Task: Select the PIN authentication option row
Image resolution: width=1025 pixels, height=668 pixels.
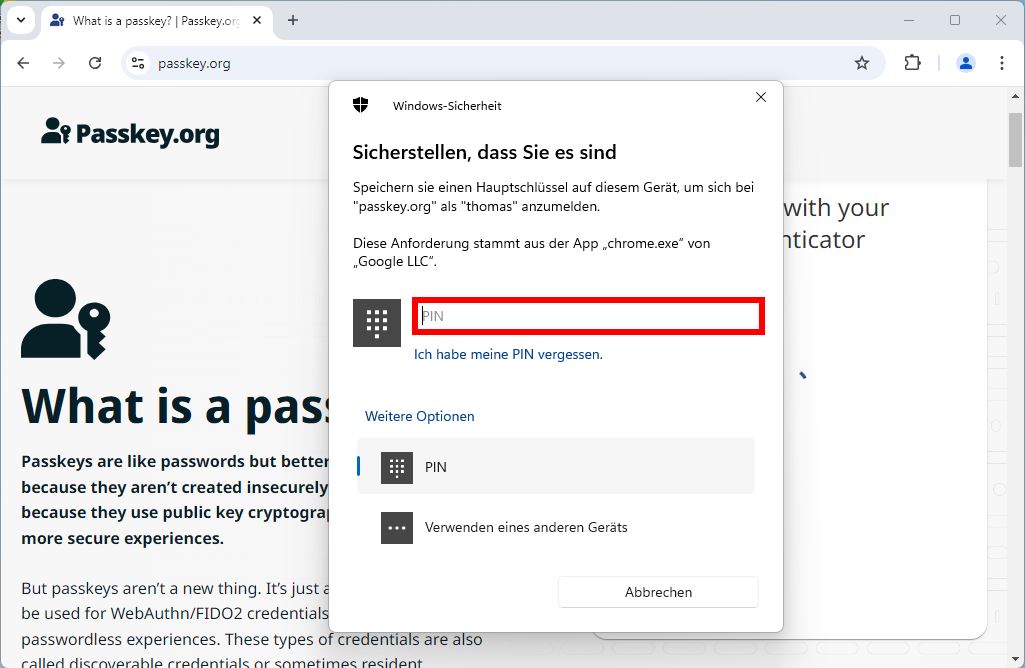Action: [x=556, y=467]
